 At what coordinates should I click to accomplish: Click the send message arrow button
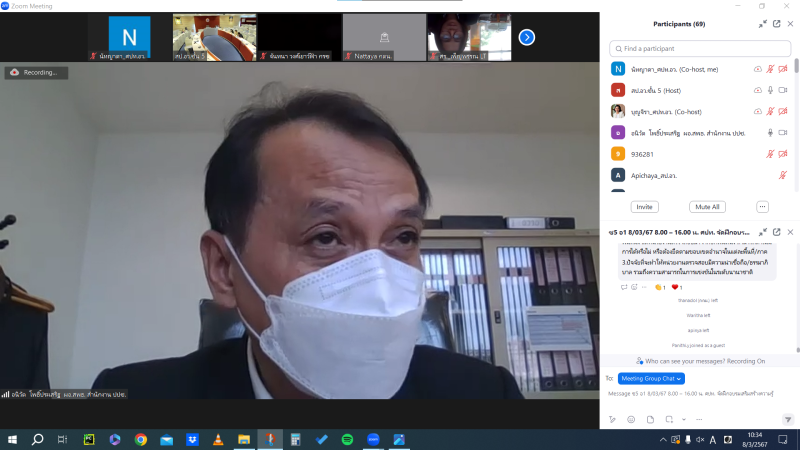click(788, 419)
